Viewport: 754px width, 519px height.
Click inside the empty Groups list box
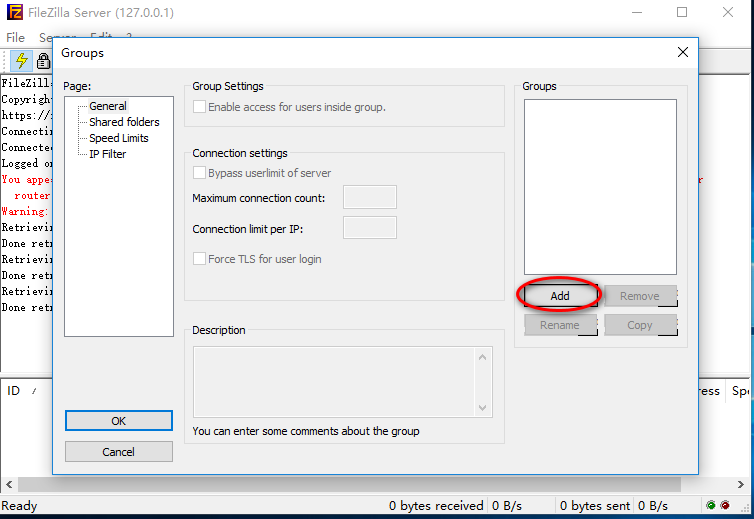(600, 187)
